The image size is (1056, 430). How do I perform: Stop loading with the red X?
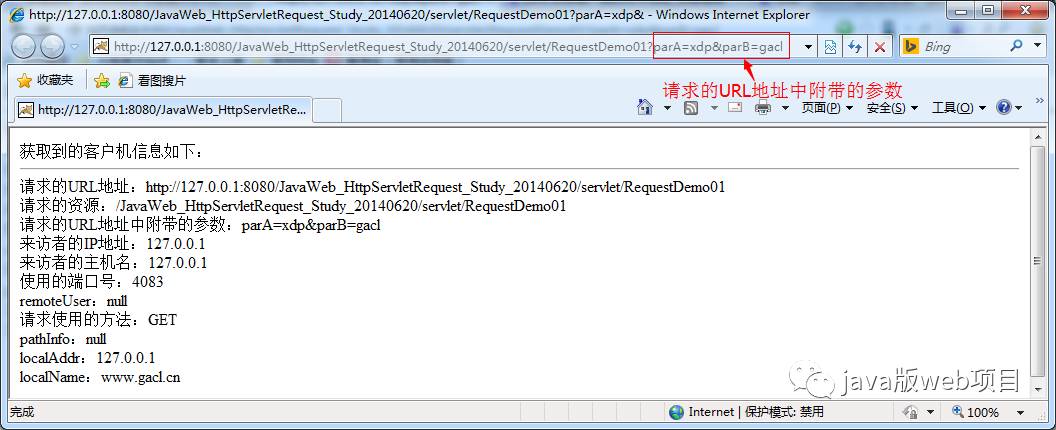click(x=880, y=47)
